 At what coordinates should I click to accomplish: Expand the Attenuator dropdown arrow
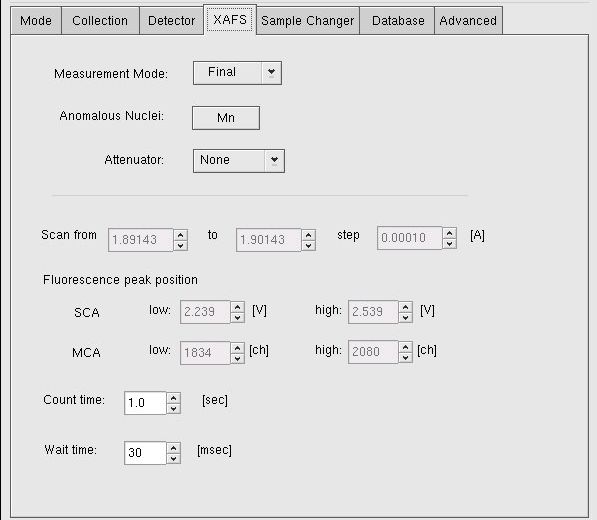click(x=275, y=161)
